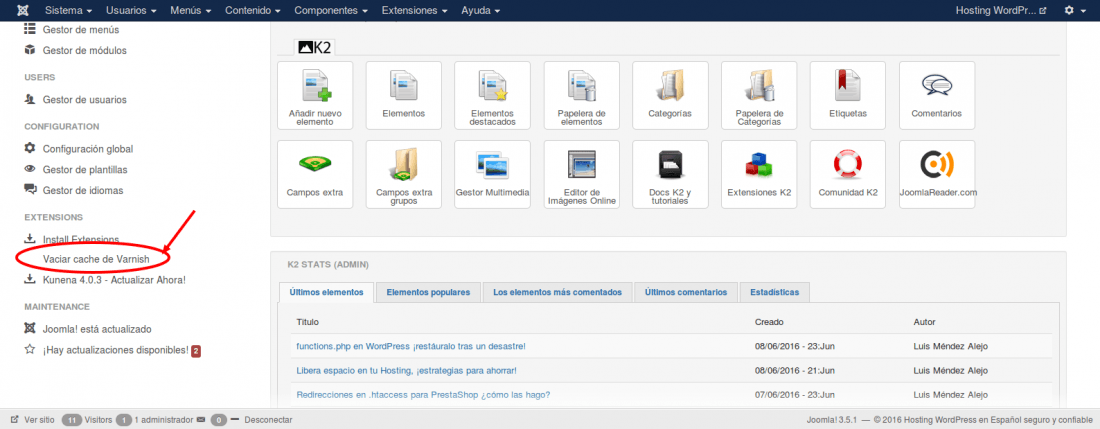Click Joomla! está actualizado link
The width and height of the screenshot is (1100, 429).
[x=97, y=329]
